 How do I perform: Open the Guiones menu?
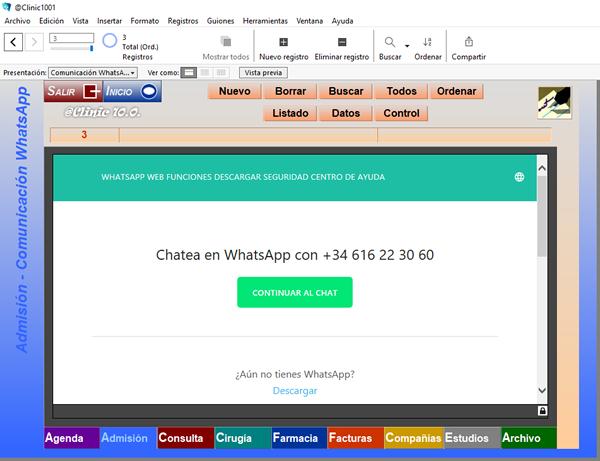(220, 21)
